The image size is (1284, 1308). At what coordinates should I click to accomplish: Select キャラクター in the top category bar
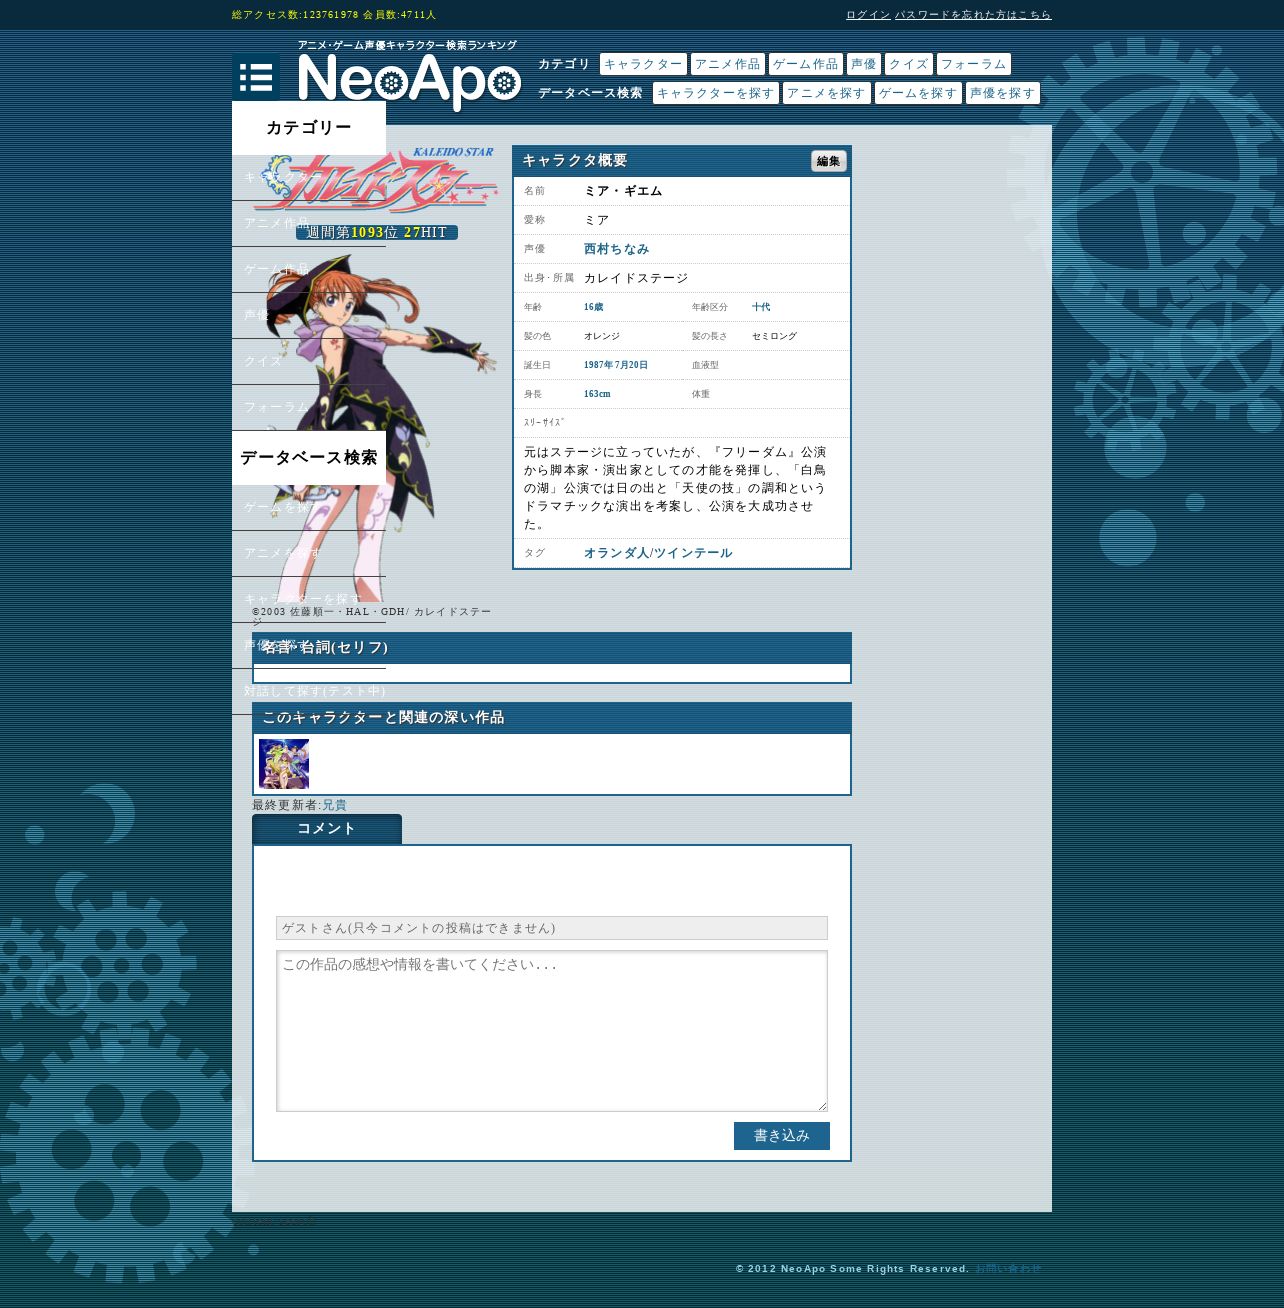643,64
